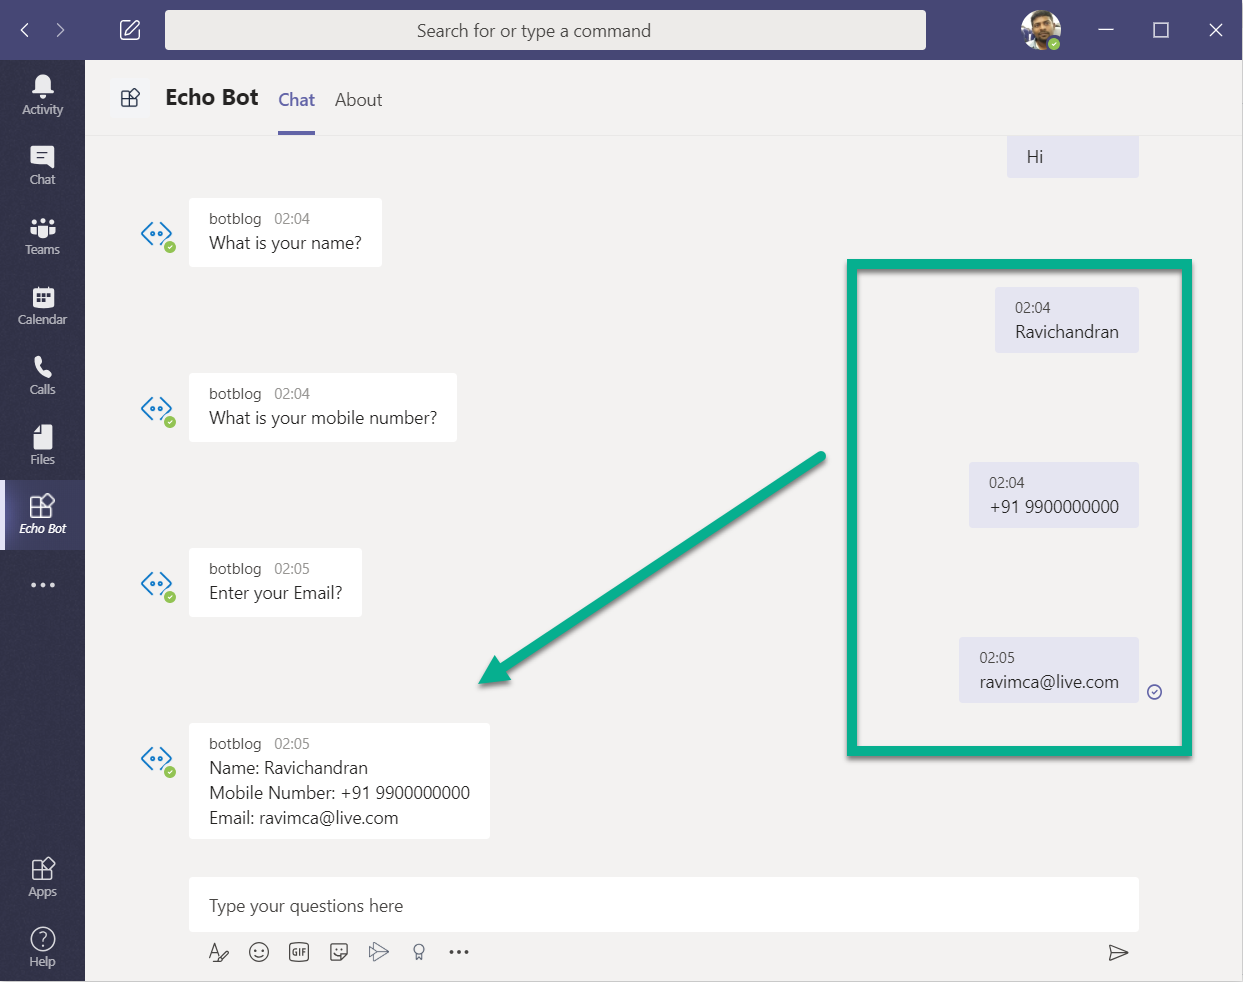1243x982 pixels.
Task: Open Files in the sidebar
Action: click(x=42, y=445)
